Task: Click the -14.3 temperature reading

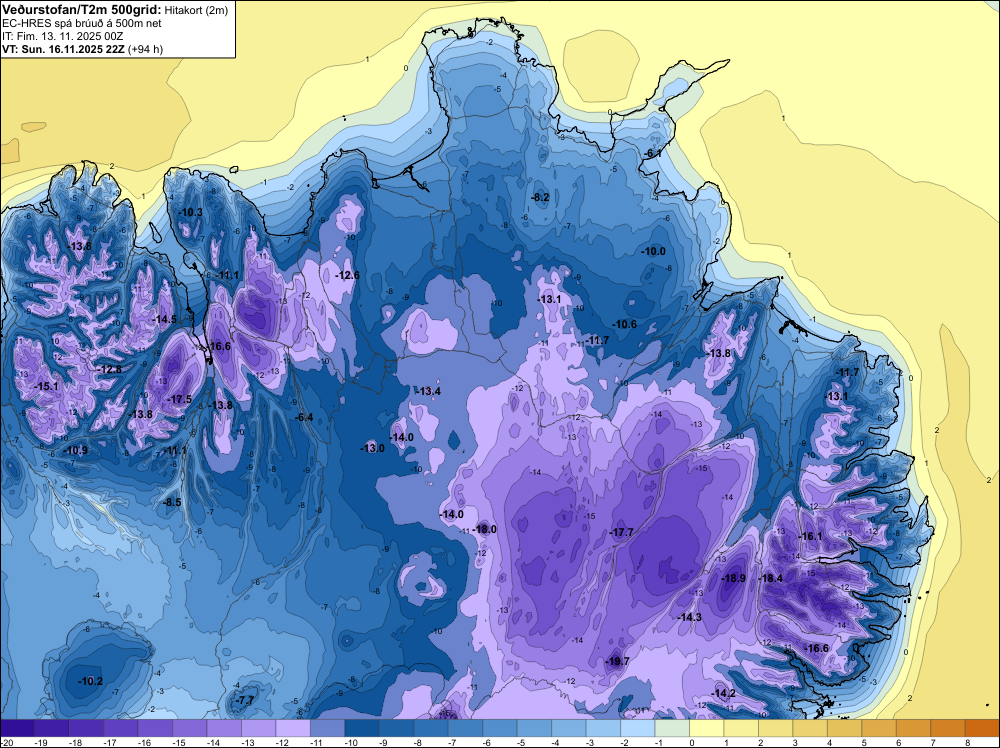Action: 689,617
